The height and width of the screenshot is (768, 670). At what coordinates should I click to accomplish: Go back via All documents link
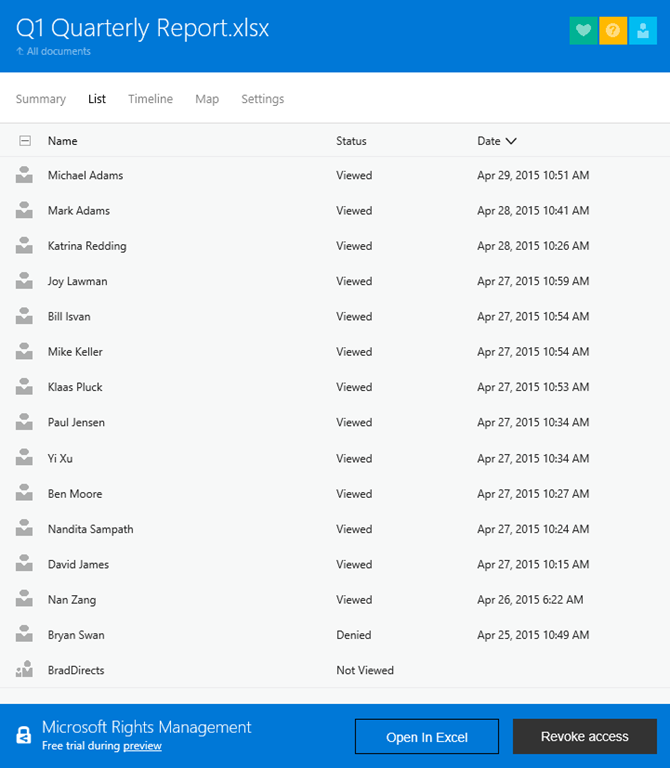point(58,51)
